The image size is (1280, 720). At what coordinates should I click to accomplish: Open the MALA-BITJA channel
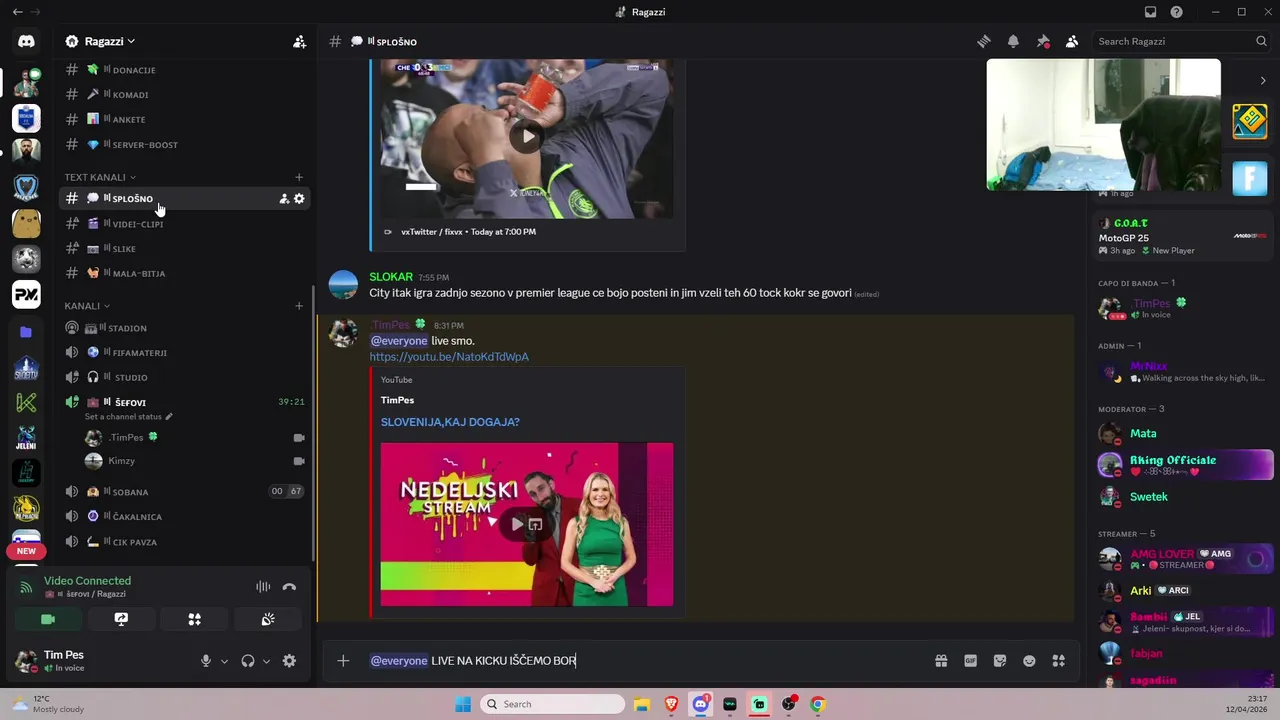186,273
